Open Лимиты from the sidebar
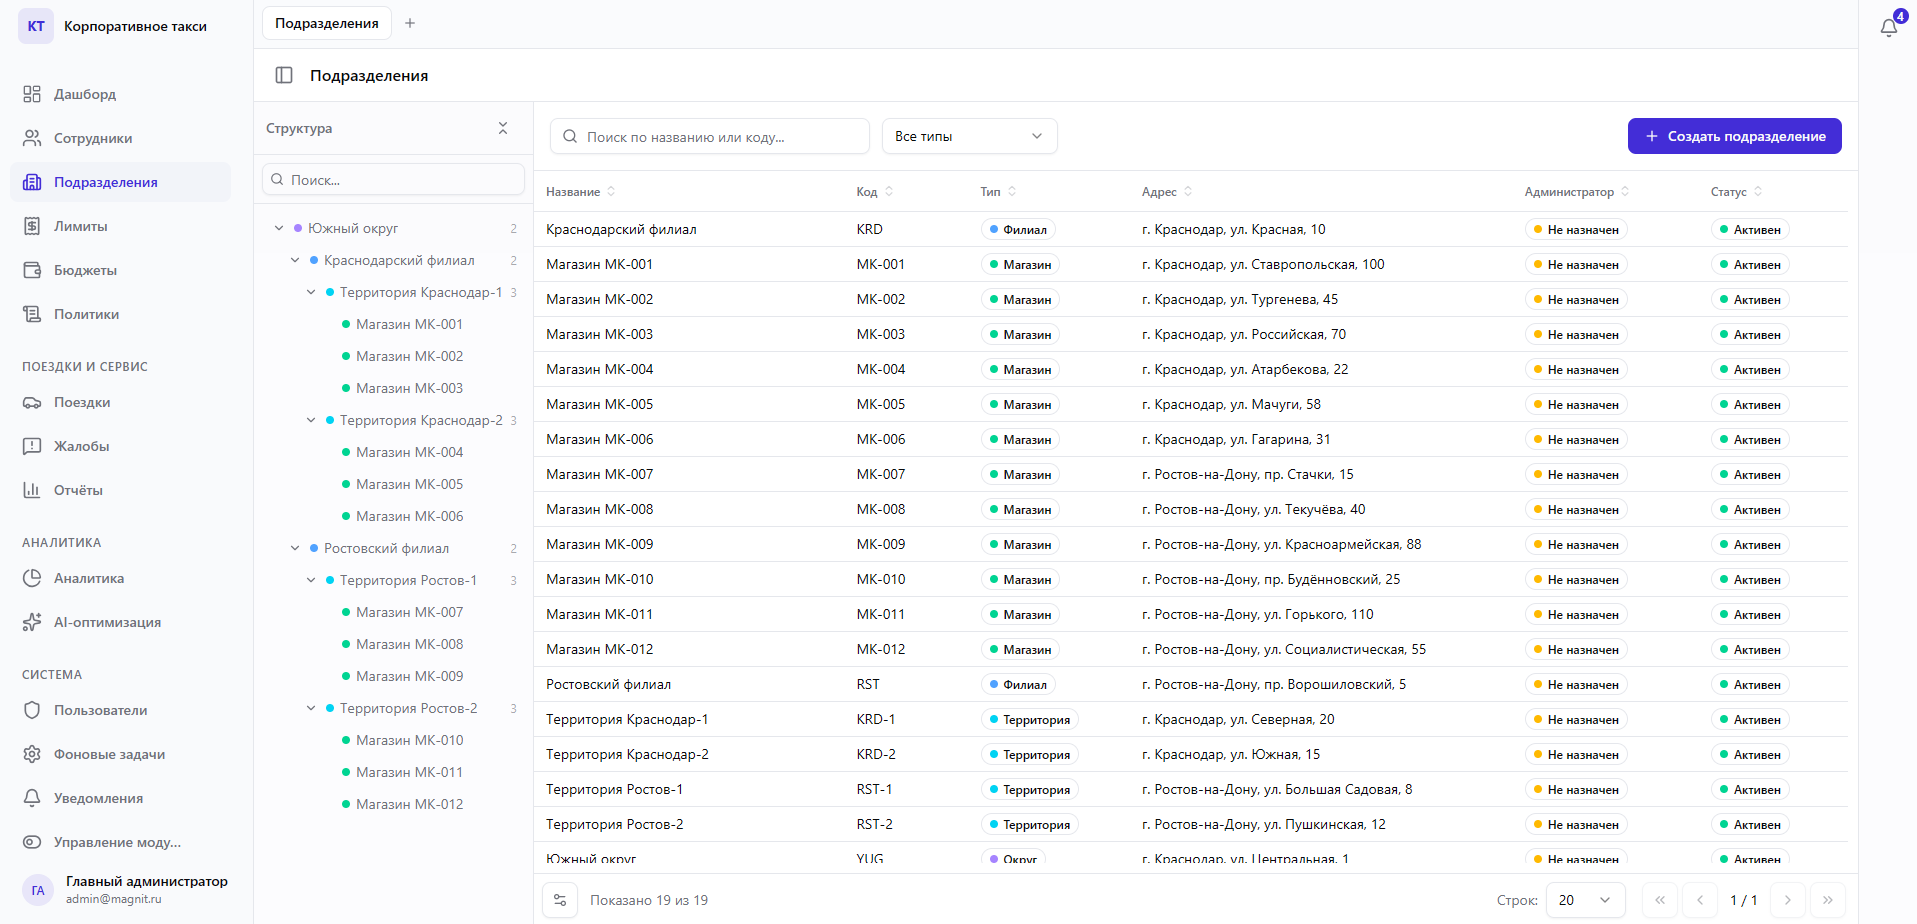Screen dimensions: 1917x924 [x=80, y=226]
